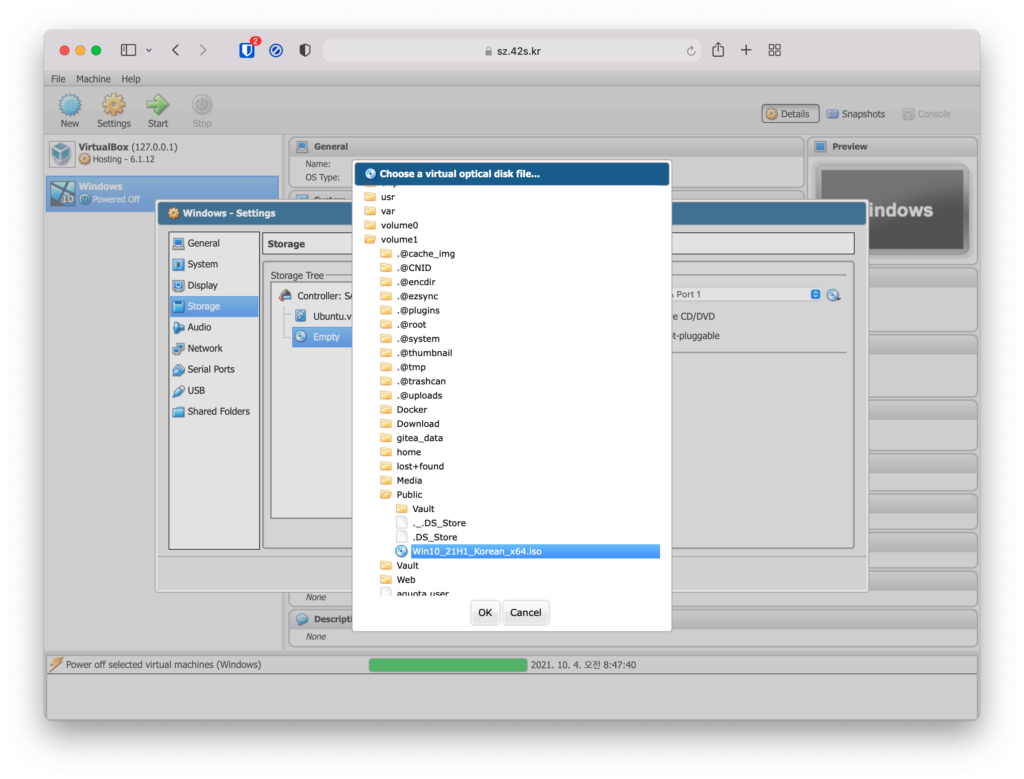Click the .@trashcan folder name
1024x779 pixels.
421,381
